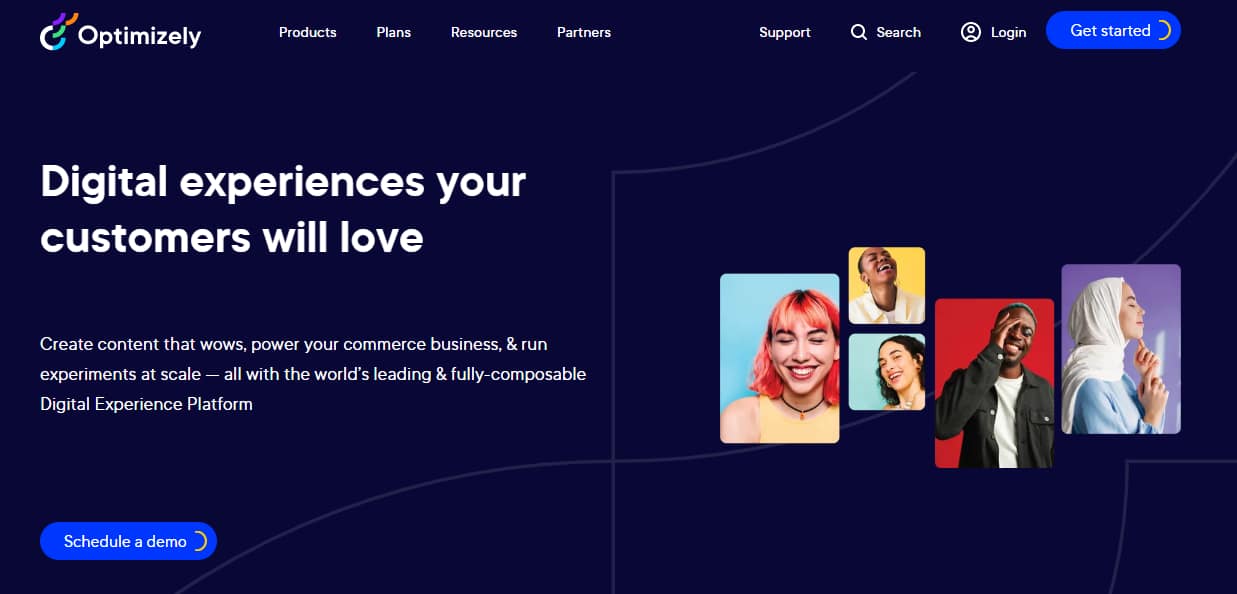
Task: Select the small teal-background smiling photo
Action: point(886,372)
